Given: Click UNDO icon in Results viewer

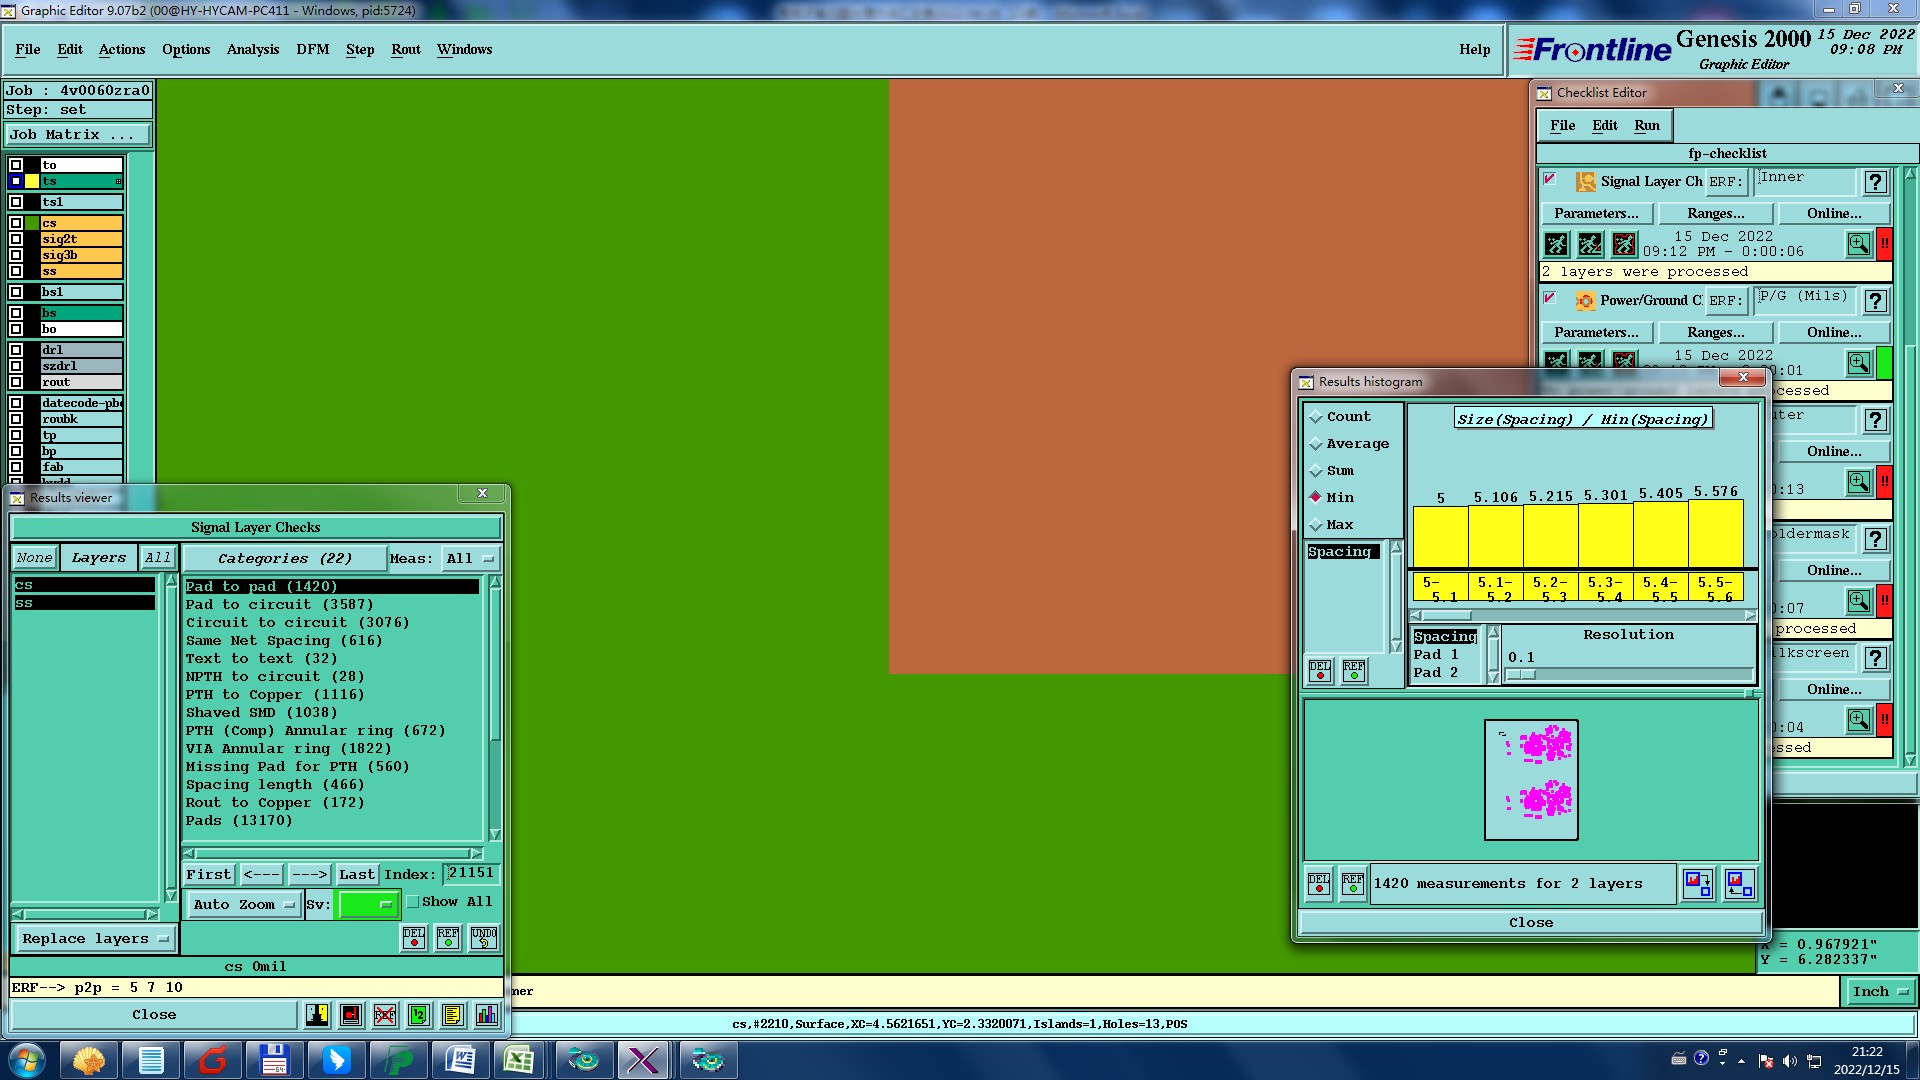Looking at the screenshot, I should click(484, 937).
